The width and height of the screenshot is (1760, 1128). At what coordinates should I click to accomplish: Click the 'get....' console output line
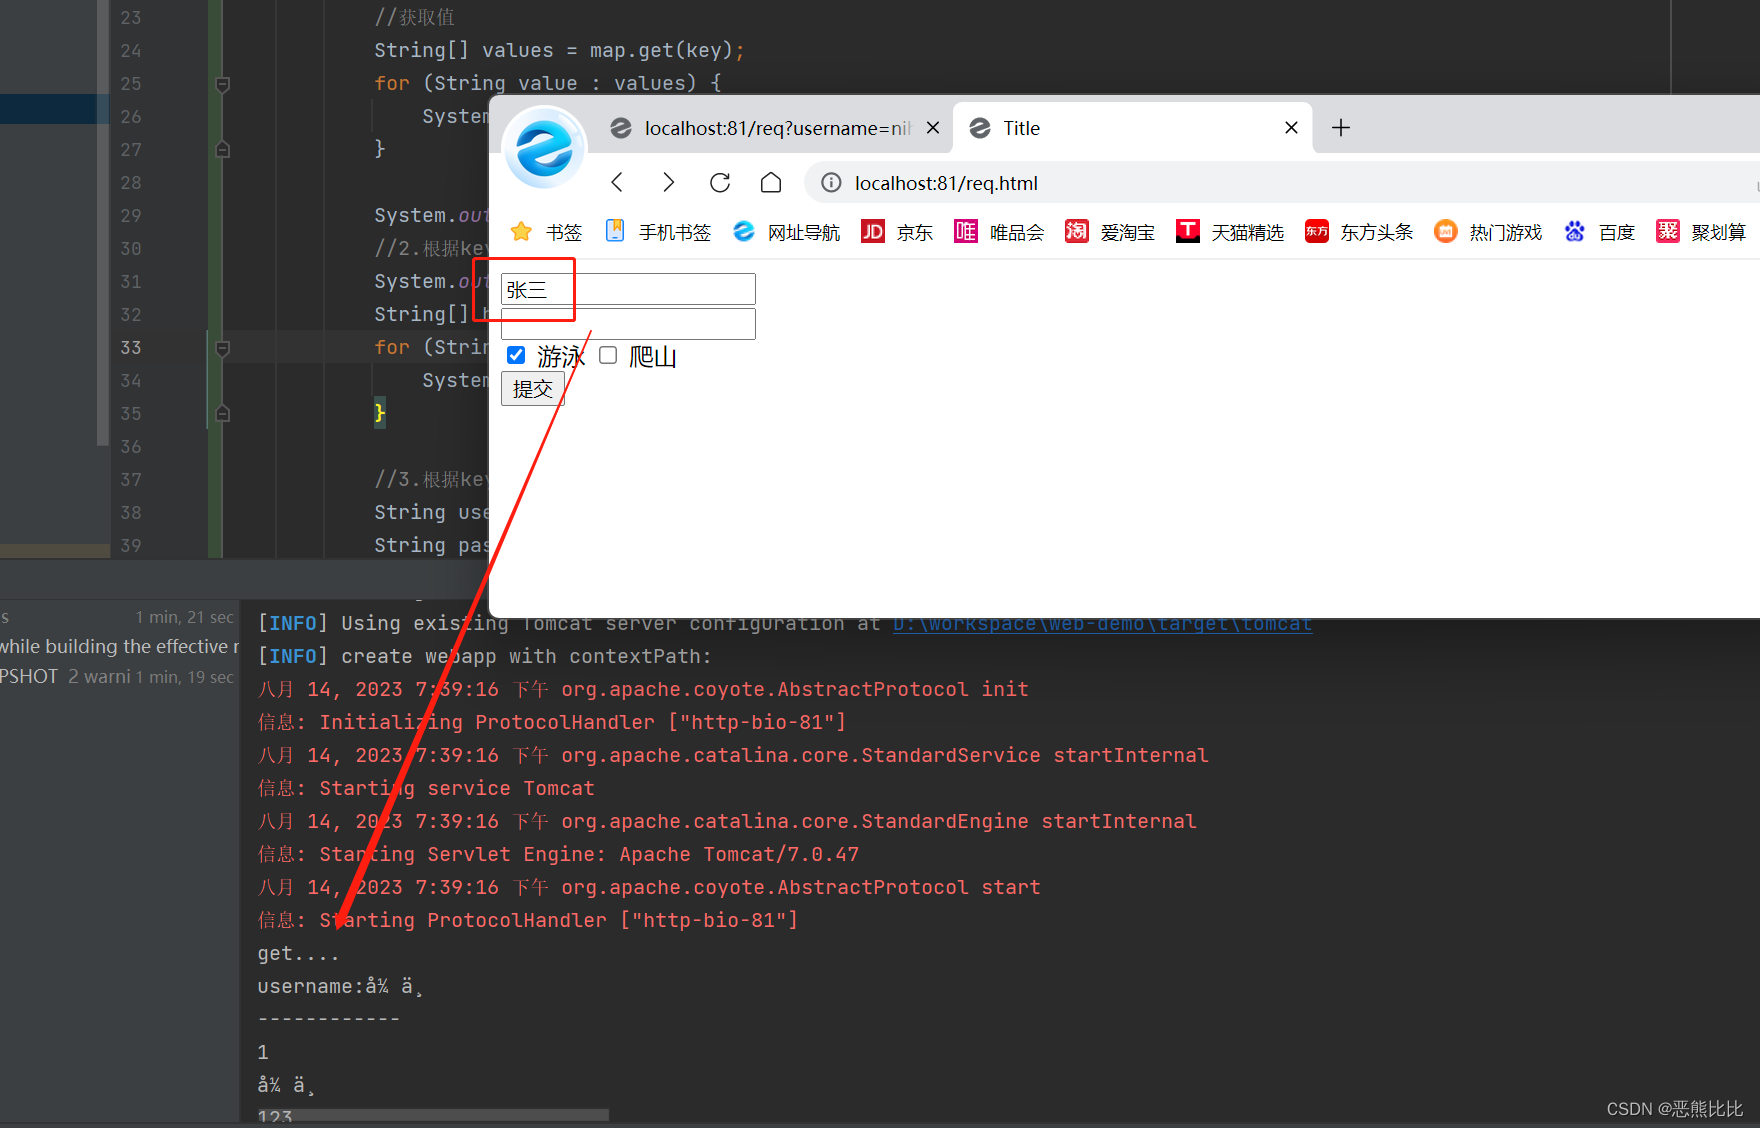(x=298, y=953)
